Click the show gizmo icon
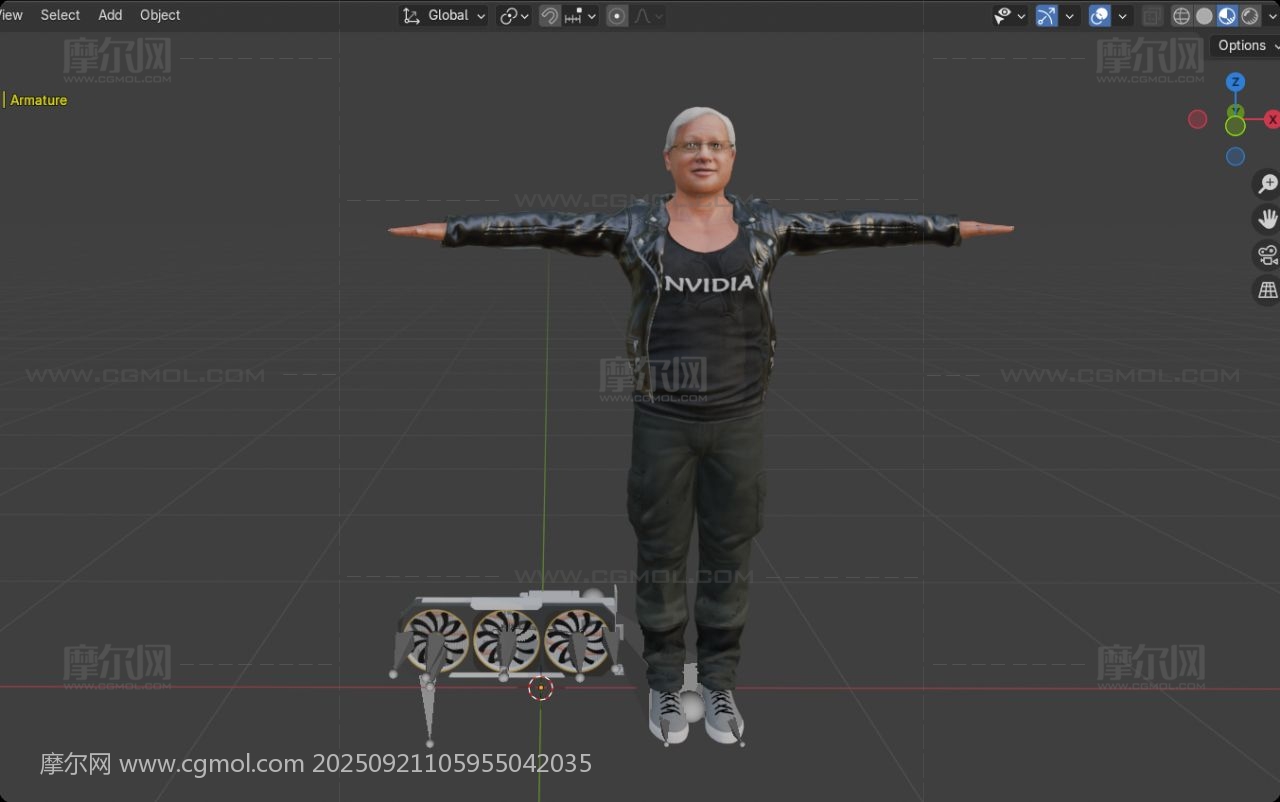This screenshot has width=1280, height=802. pos(1046,15)
